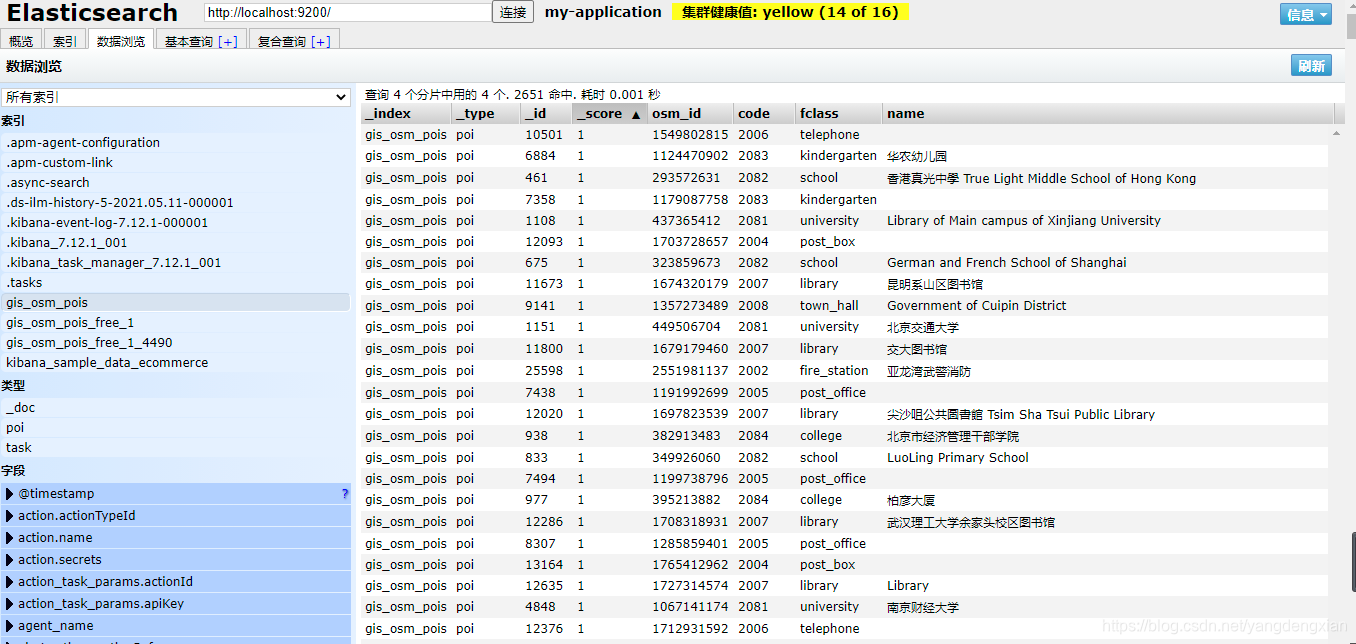Expand the action_task_params.actionId field

10,582
